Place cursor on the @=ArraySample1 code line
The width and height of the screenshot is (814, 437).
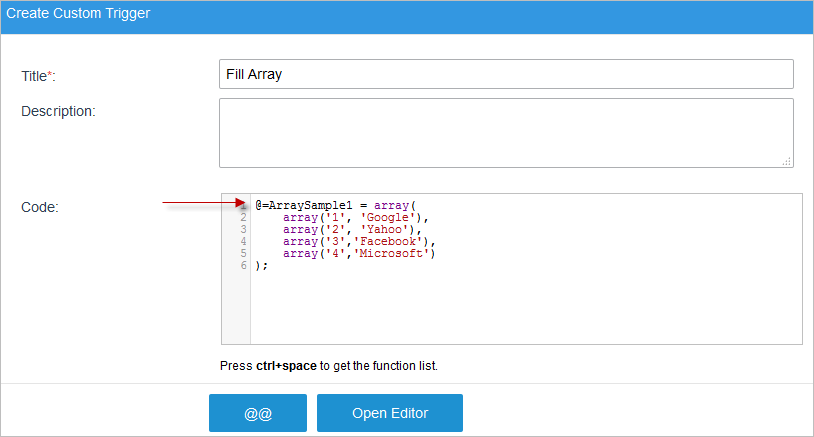pos(328,205)
